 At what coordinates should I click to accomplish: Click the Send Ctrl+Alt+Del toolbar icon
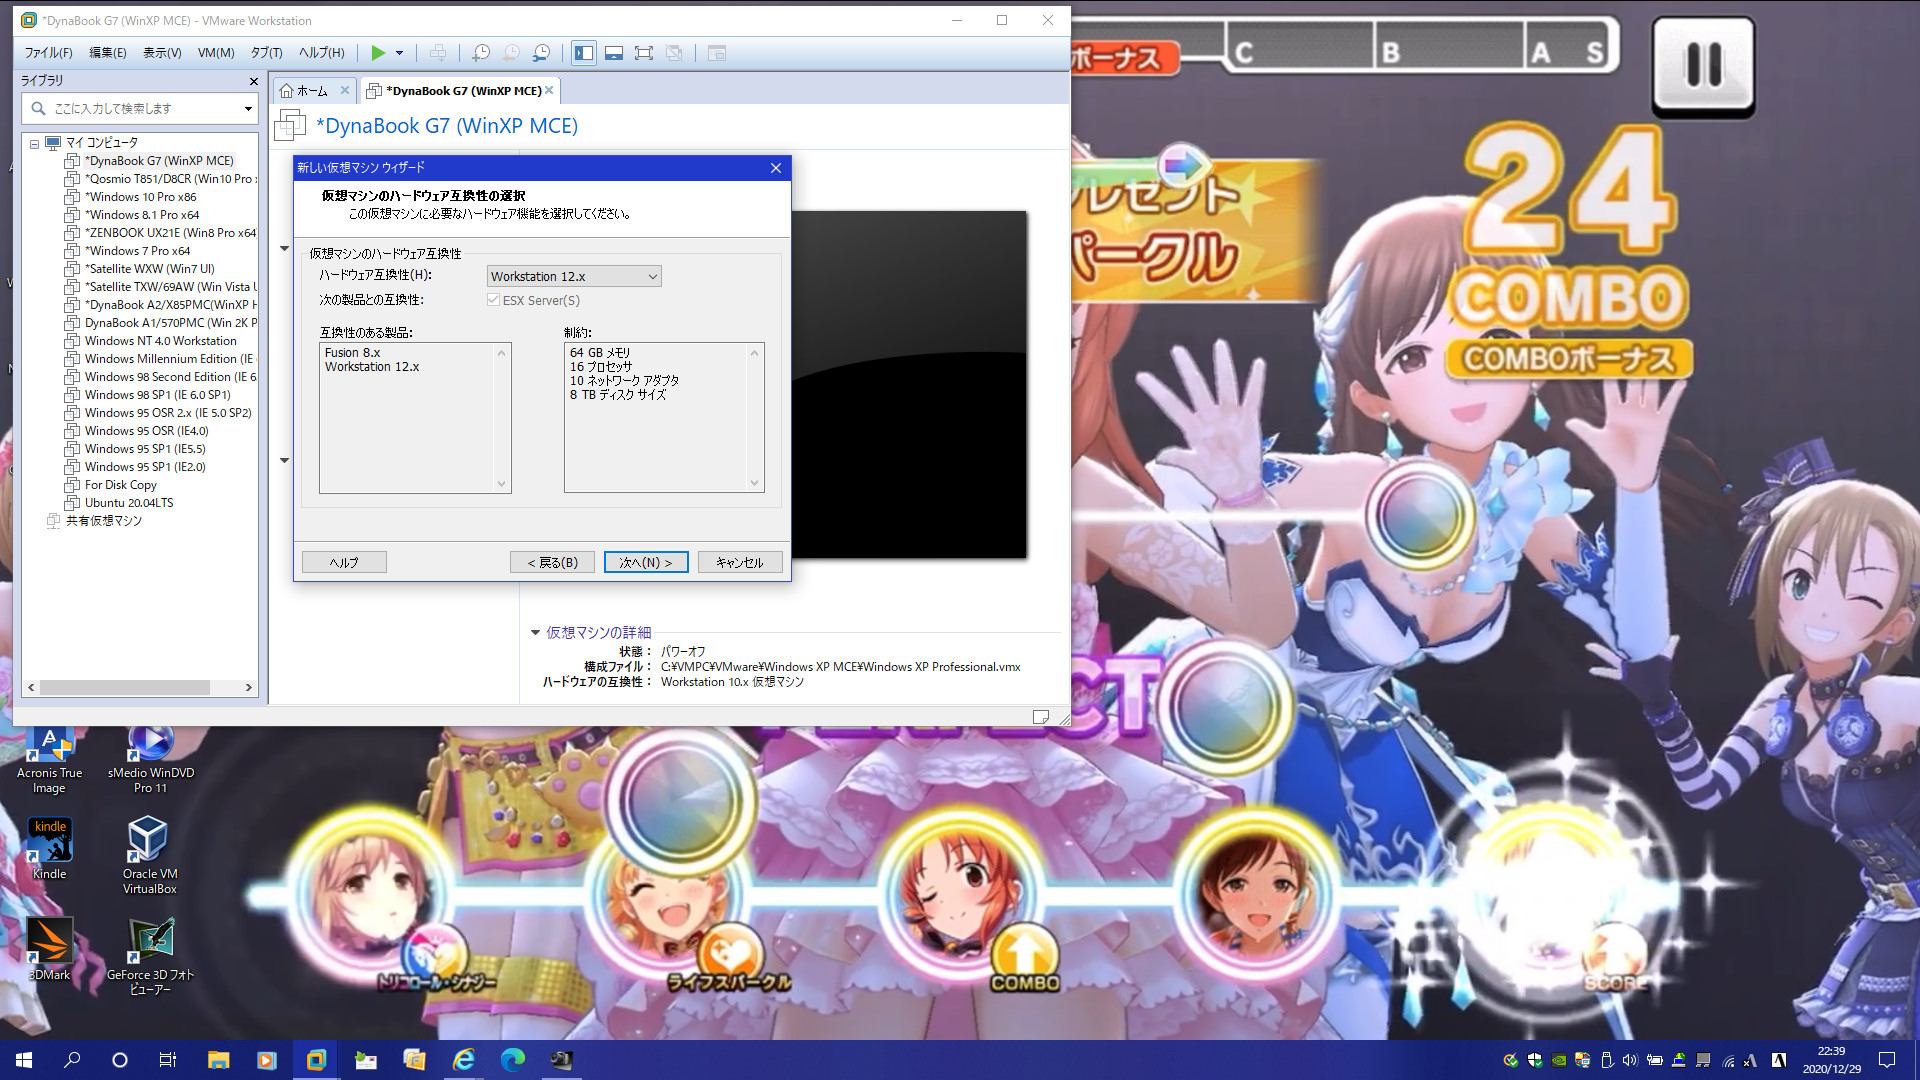pyautogui.click(x=438, y=53)
